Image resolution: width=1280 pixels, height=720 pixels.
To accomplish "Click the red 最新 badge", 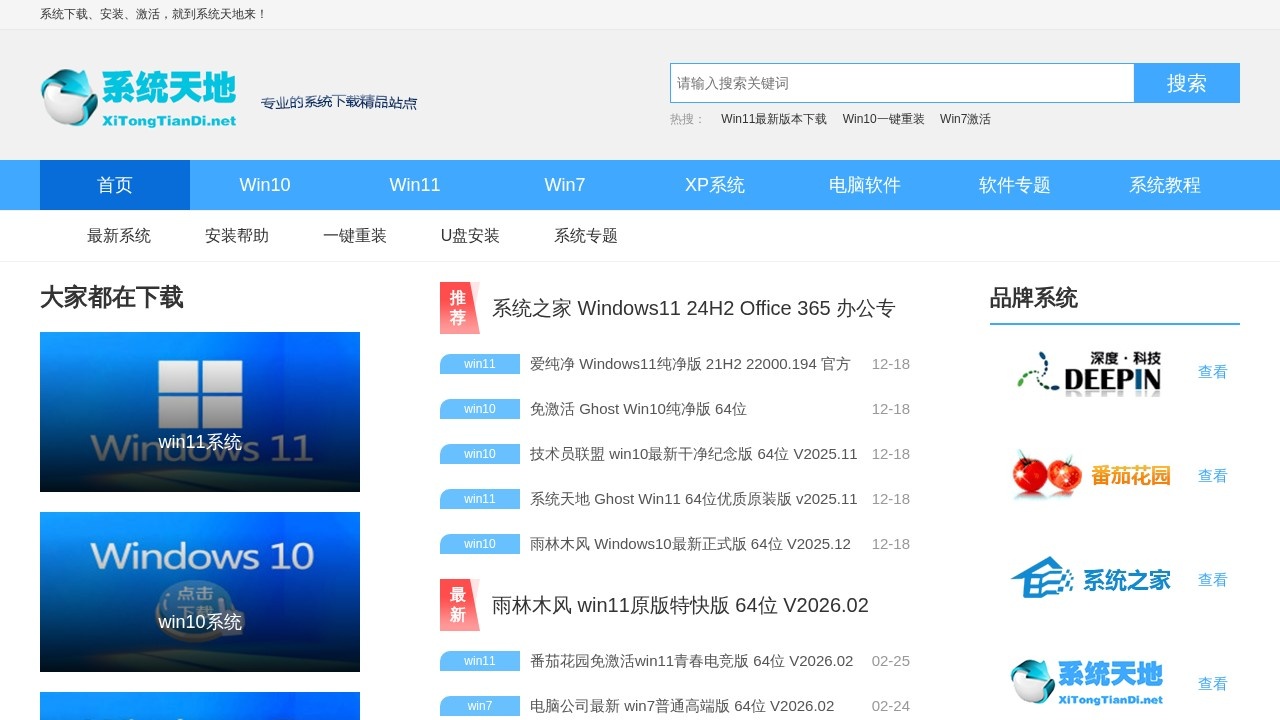I will coord(458,605).
